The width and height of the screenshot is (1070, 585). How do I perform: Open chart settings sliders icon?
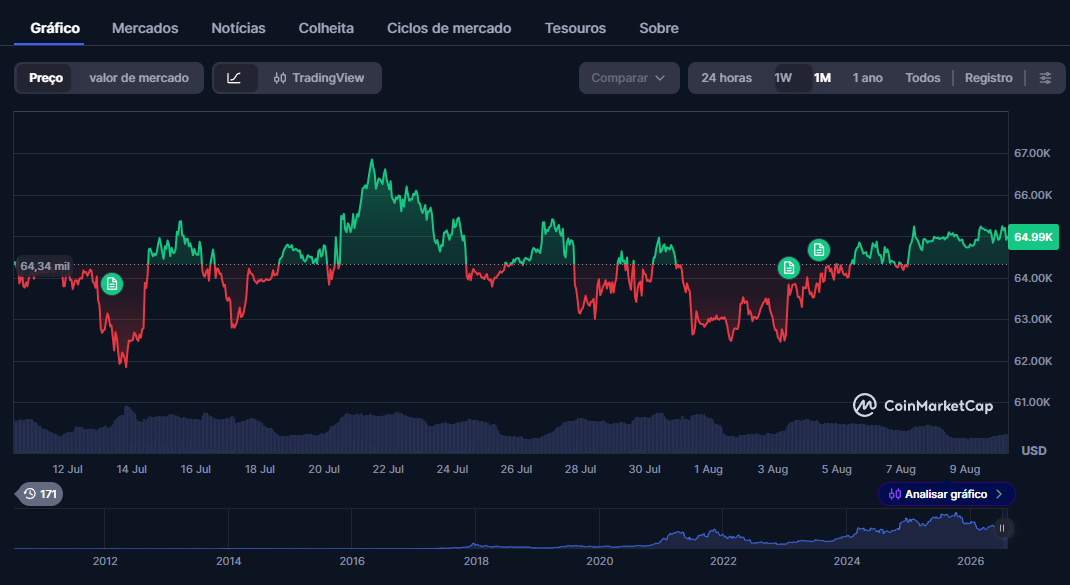(1045, 78)
